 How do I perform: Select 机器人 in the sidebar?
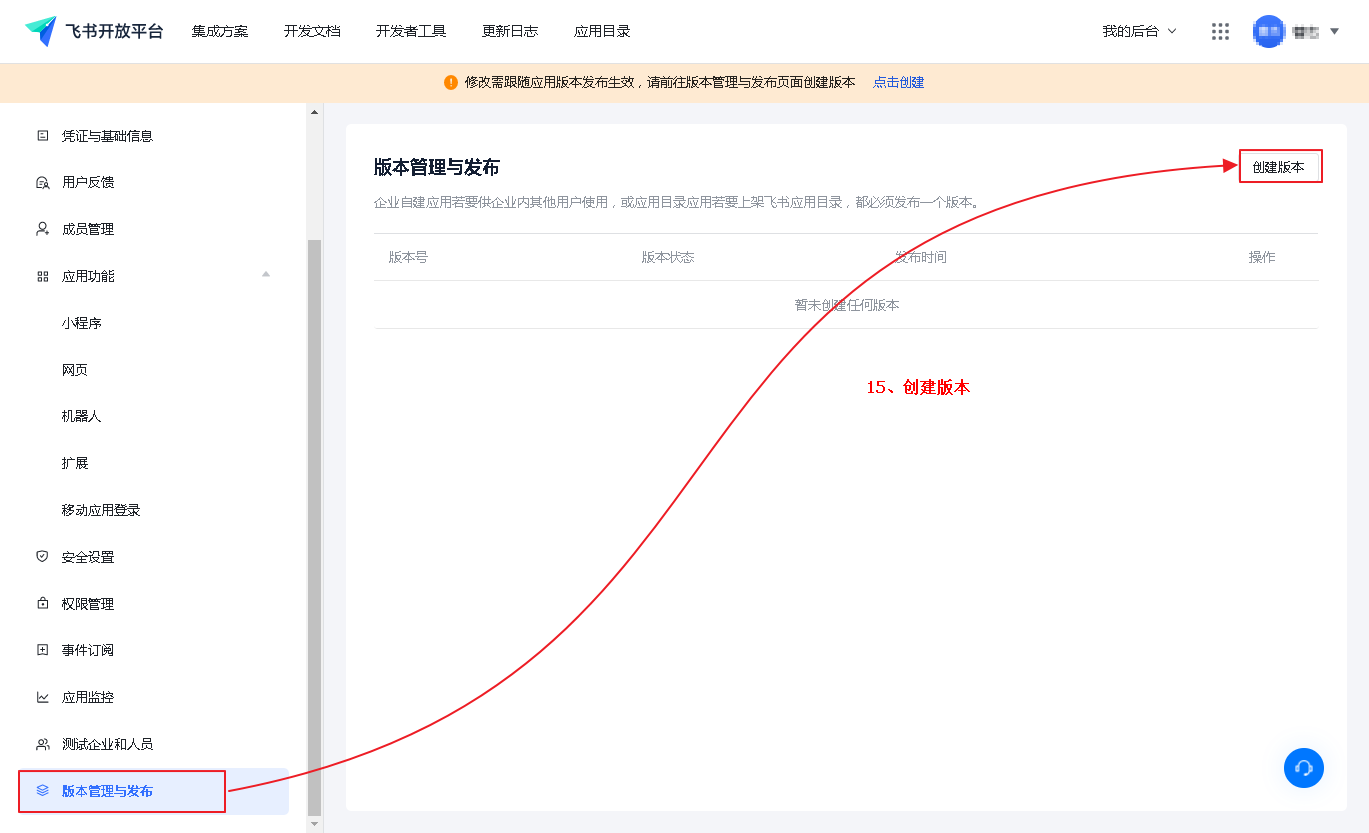[81, 416]
